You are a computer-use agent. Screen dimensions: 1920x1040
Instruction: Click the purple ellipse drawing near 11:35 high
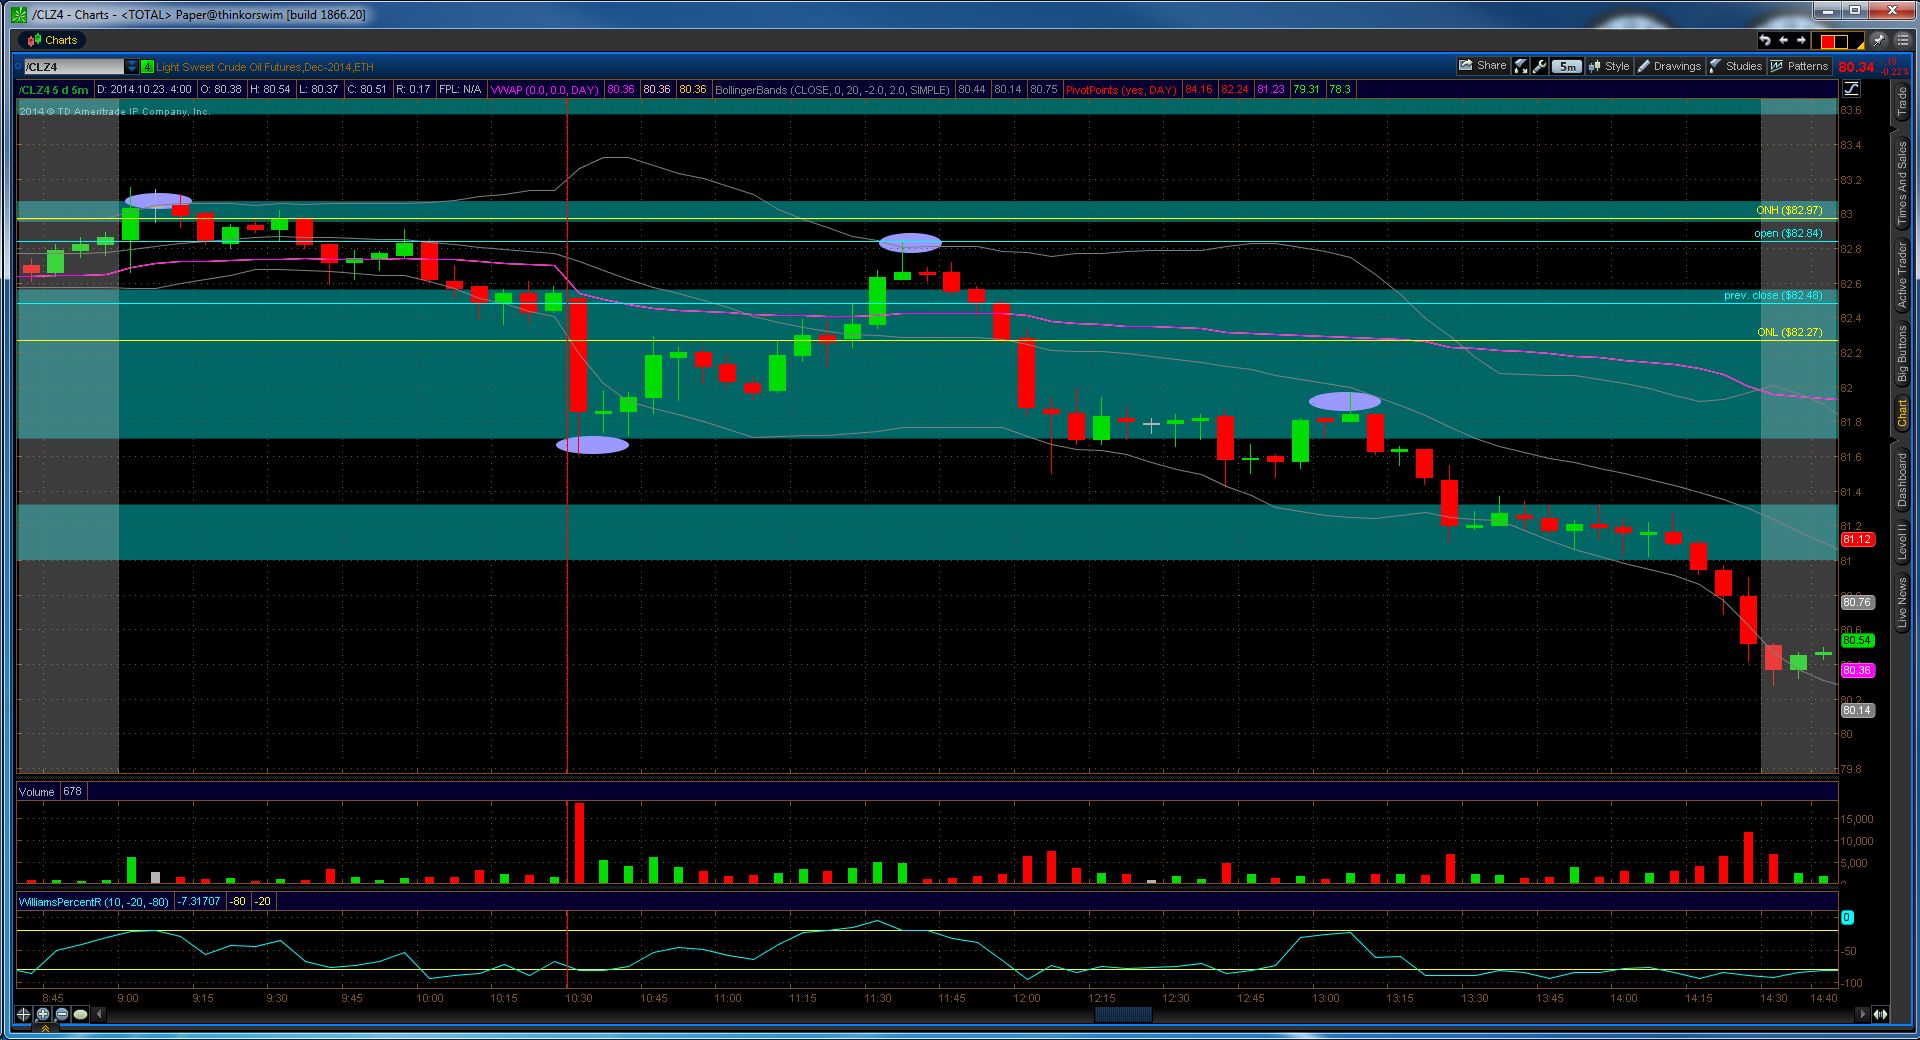(x=910, y=242)
